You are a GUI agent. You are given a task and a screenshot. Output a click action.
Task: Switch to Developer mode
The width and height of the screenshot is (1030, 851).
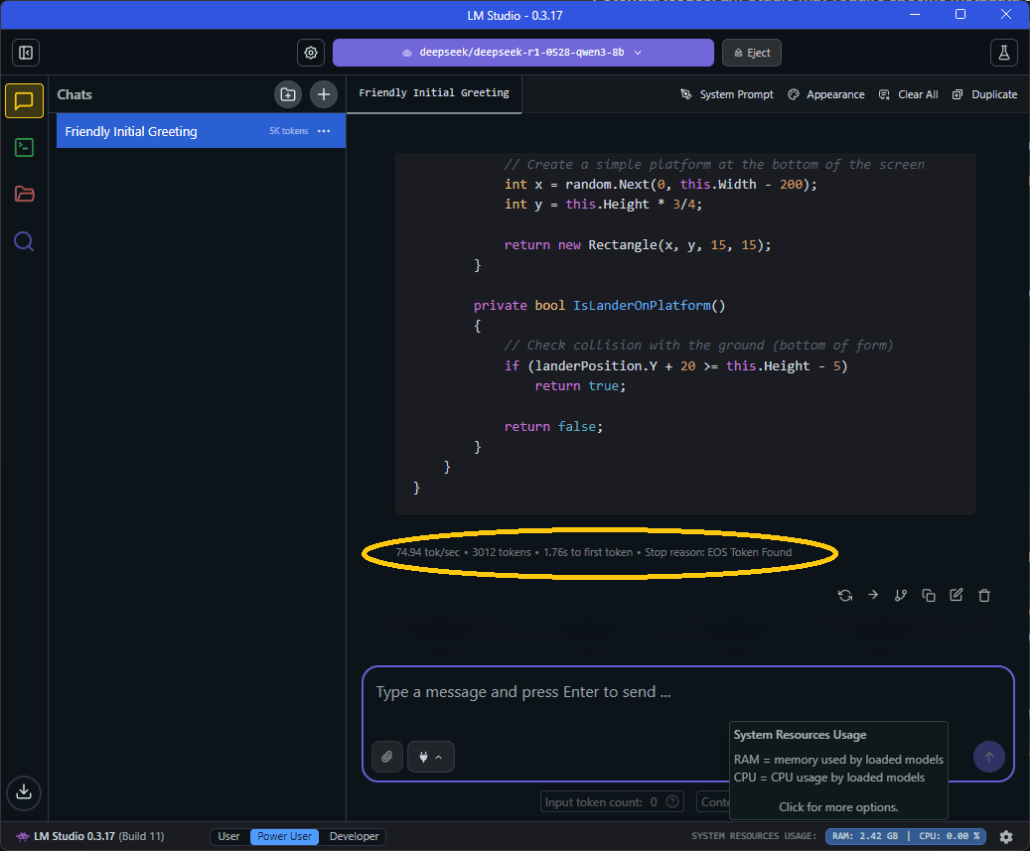click(354, 836)
